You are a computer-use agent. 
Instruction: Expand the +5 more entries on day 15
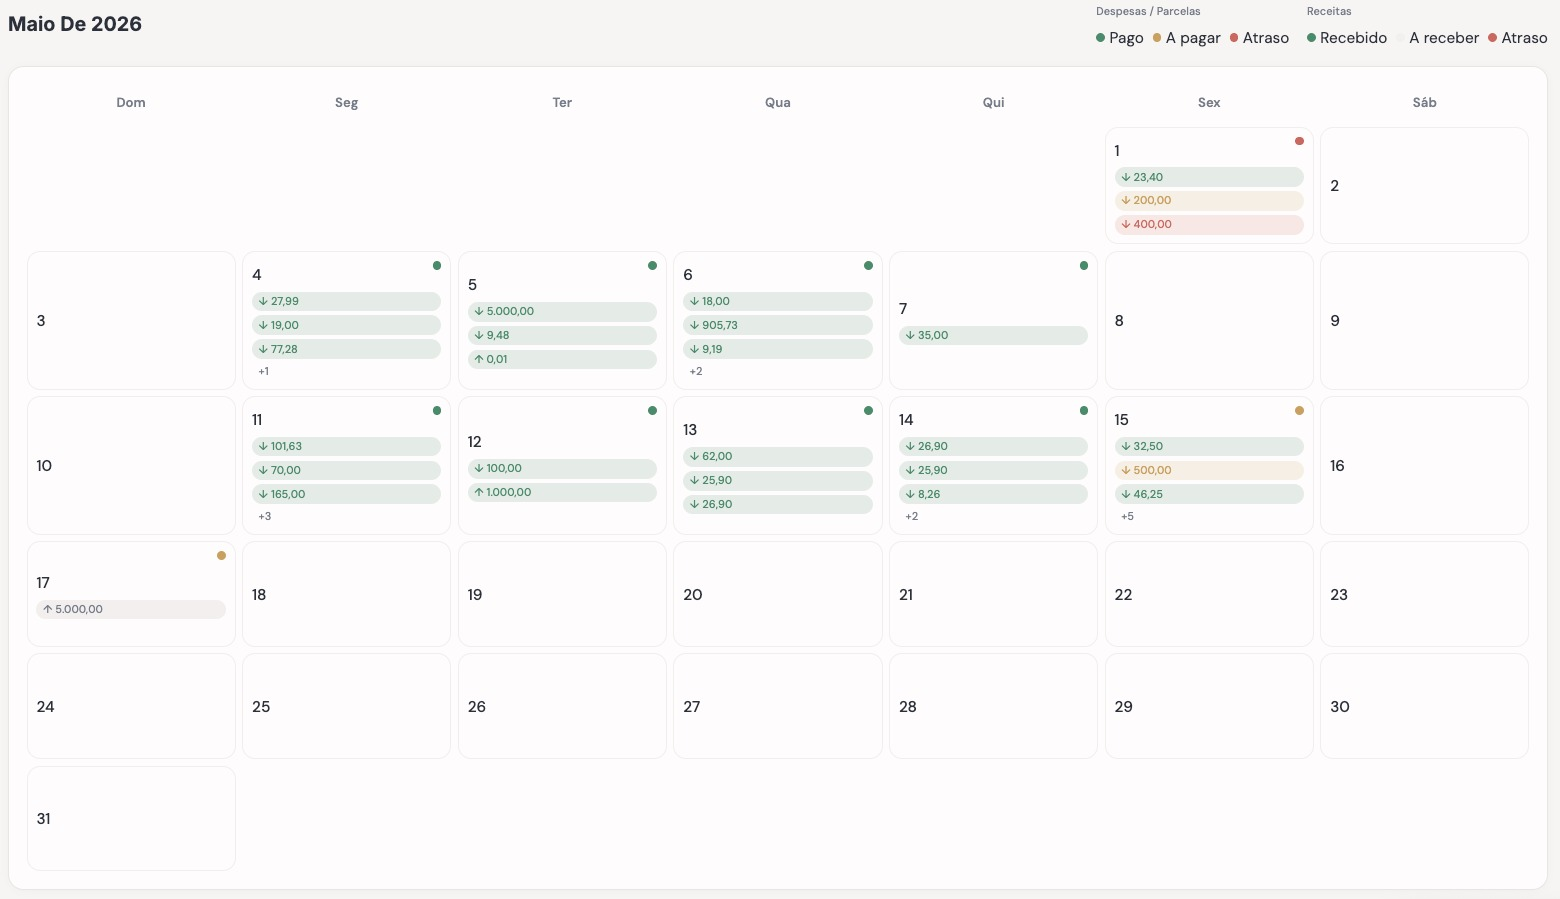(x=1127, y=516)
